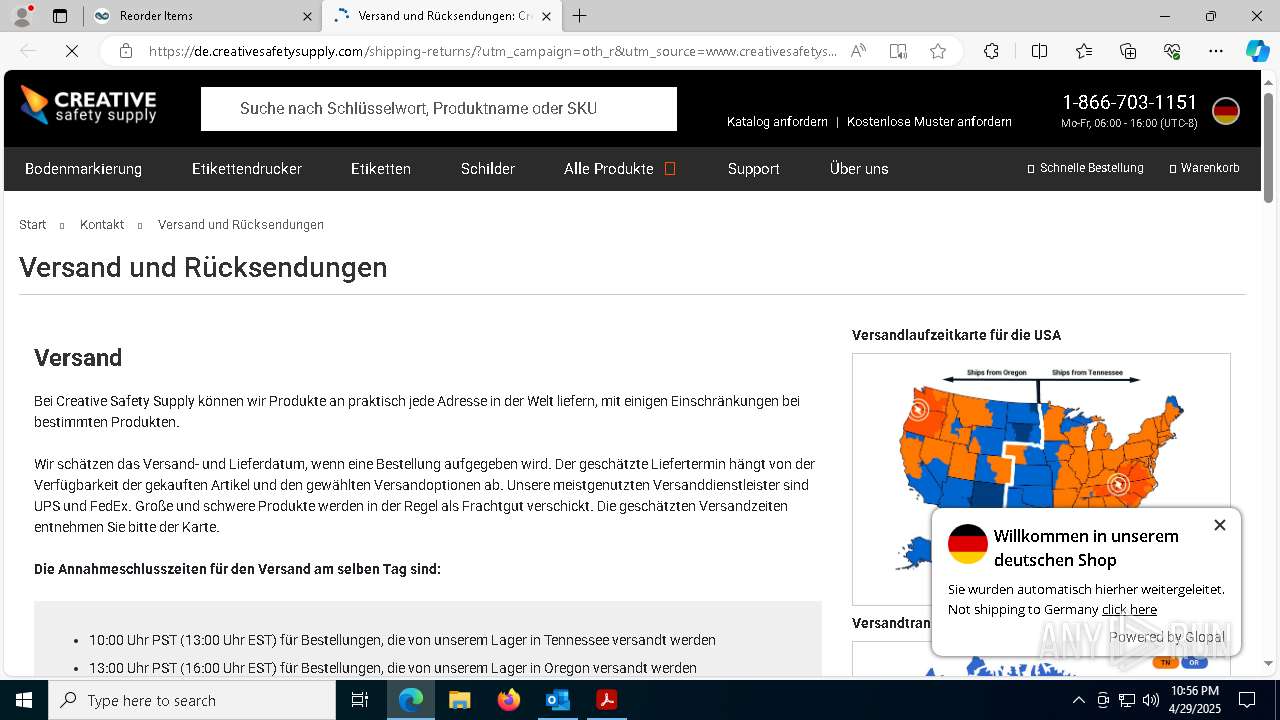The width and height of the screenshot is (1280, 720).
Task: Open Outlook from taskbar
Action: point(558,700)
